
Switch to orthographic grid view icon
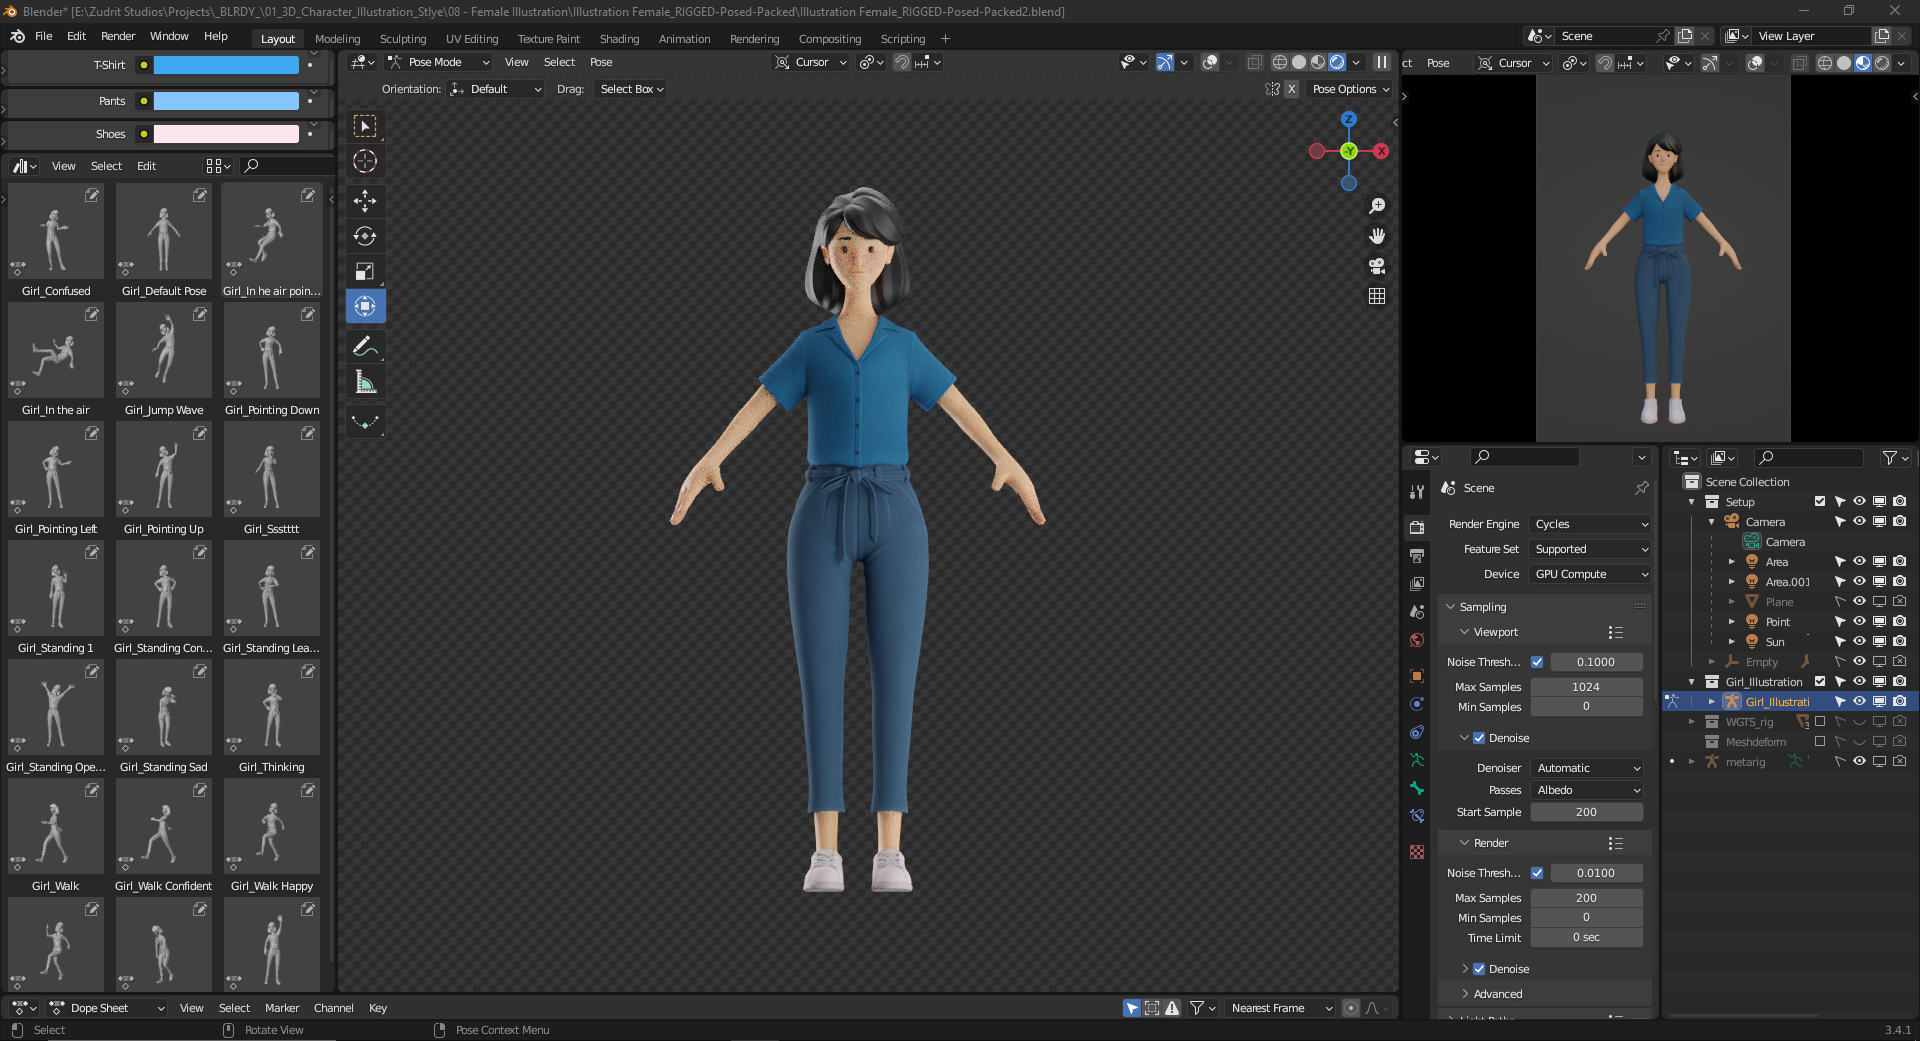(1377, 296)
